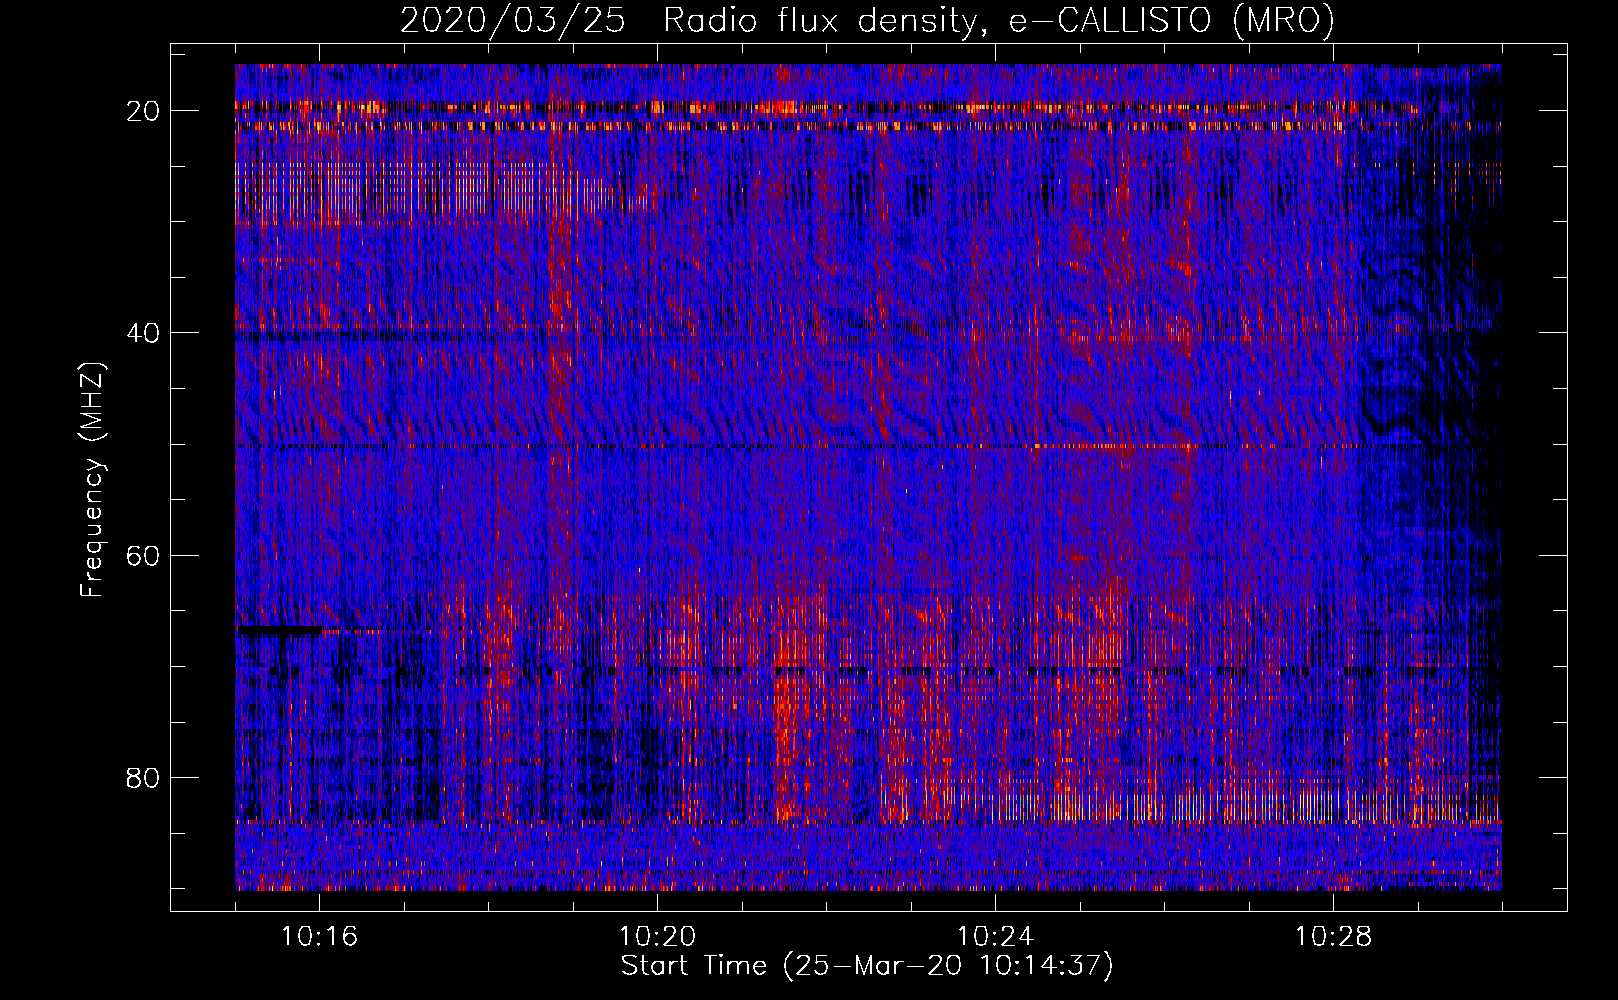Screen dimensions: 1618x1000
Task: Click the '10:20' time tick label
Action: coord(658,937)
